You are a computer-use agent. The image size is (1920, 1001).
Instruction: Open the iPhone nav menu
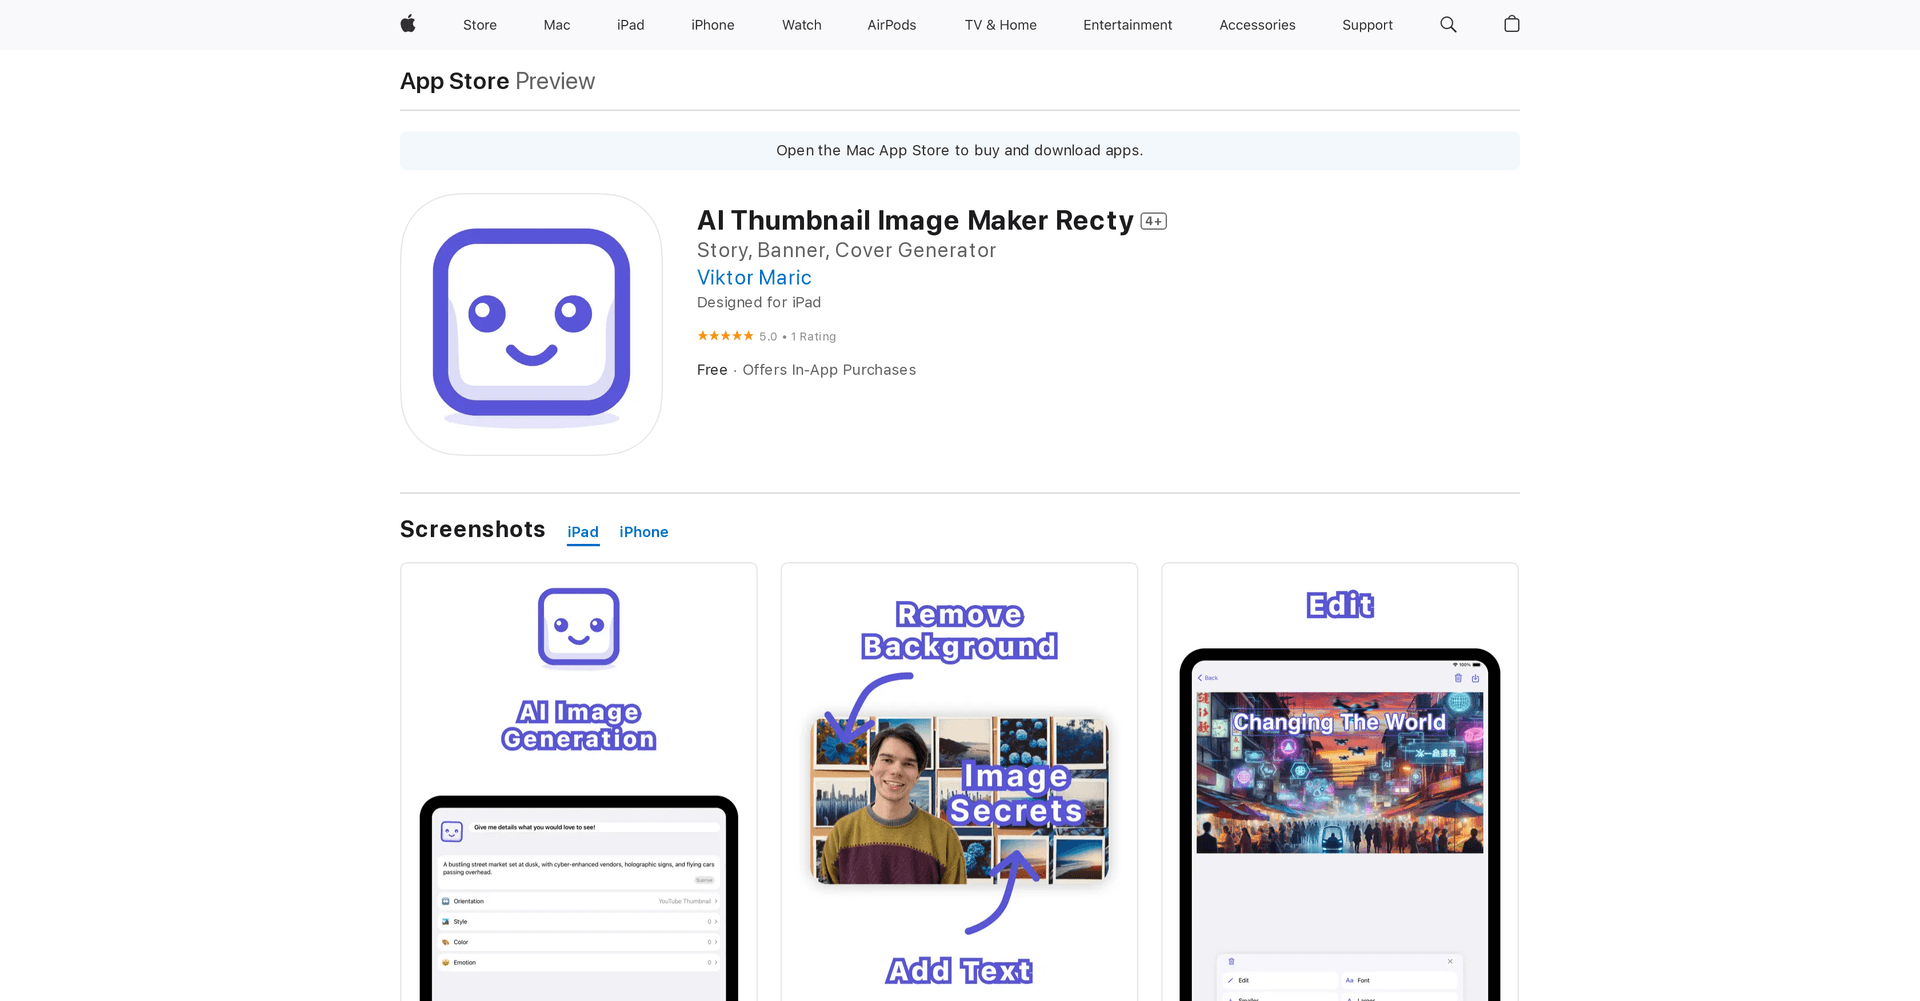point(713,25)
